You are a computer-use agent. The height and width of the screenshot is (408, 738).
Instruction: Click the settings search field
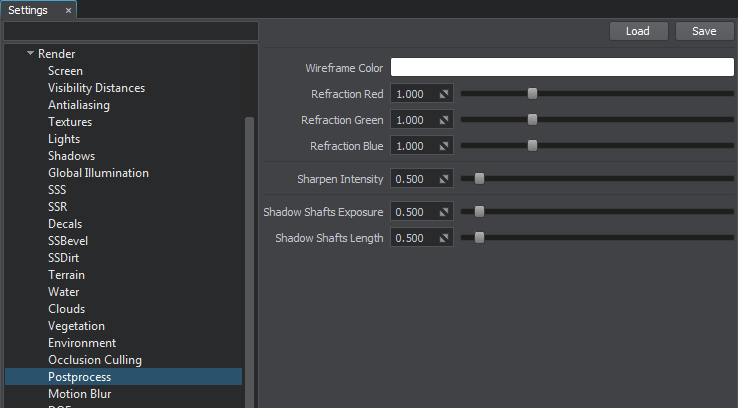pyautogui.click(x=130, y=32)
